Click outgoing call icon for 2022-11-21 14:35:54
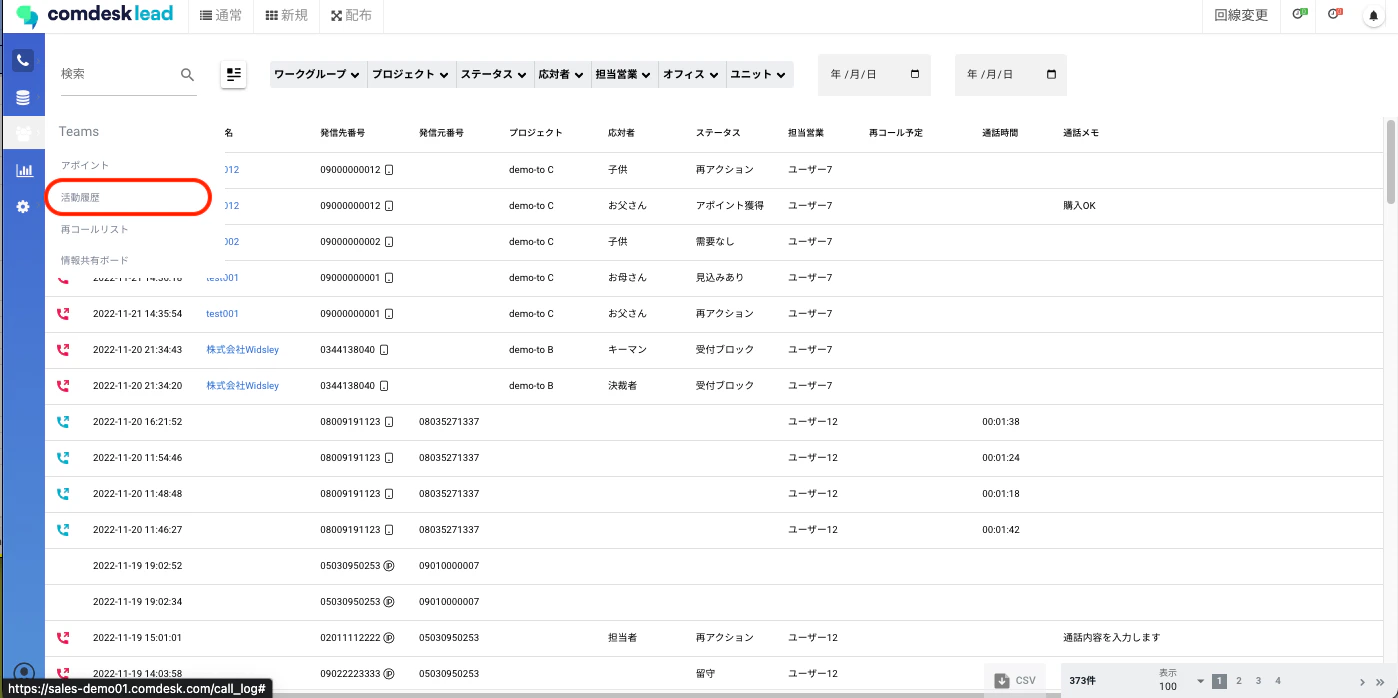Screen dimensions: 1398x698 63,313
